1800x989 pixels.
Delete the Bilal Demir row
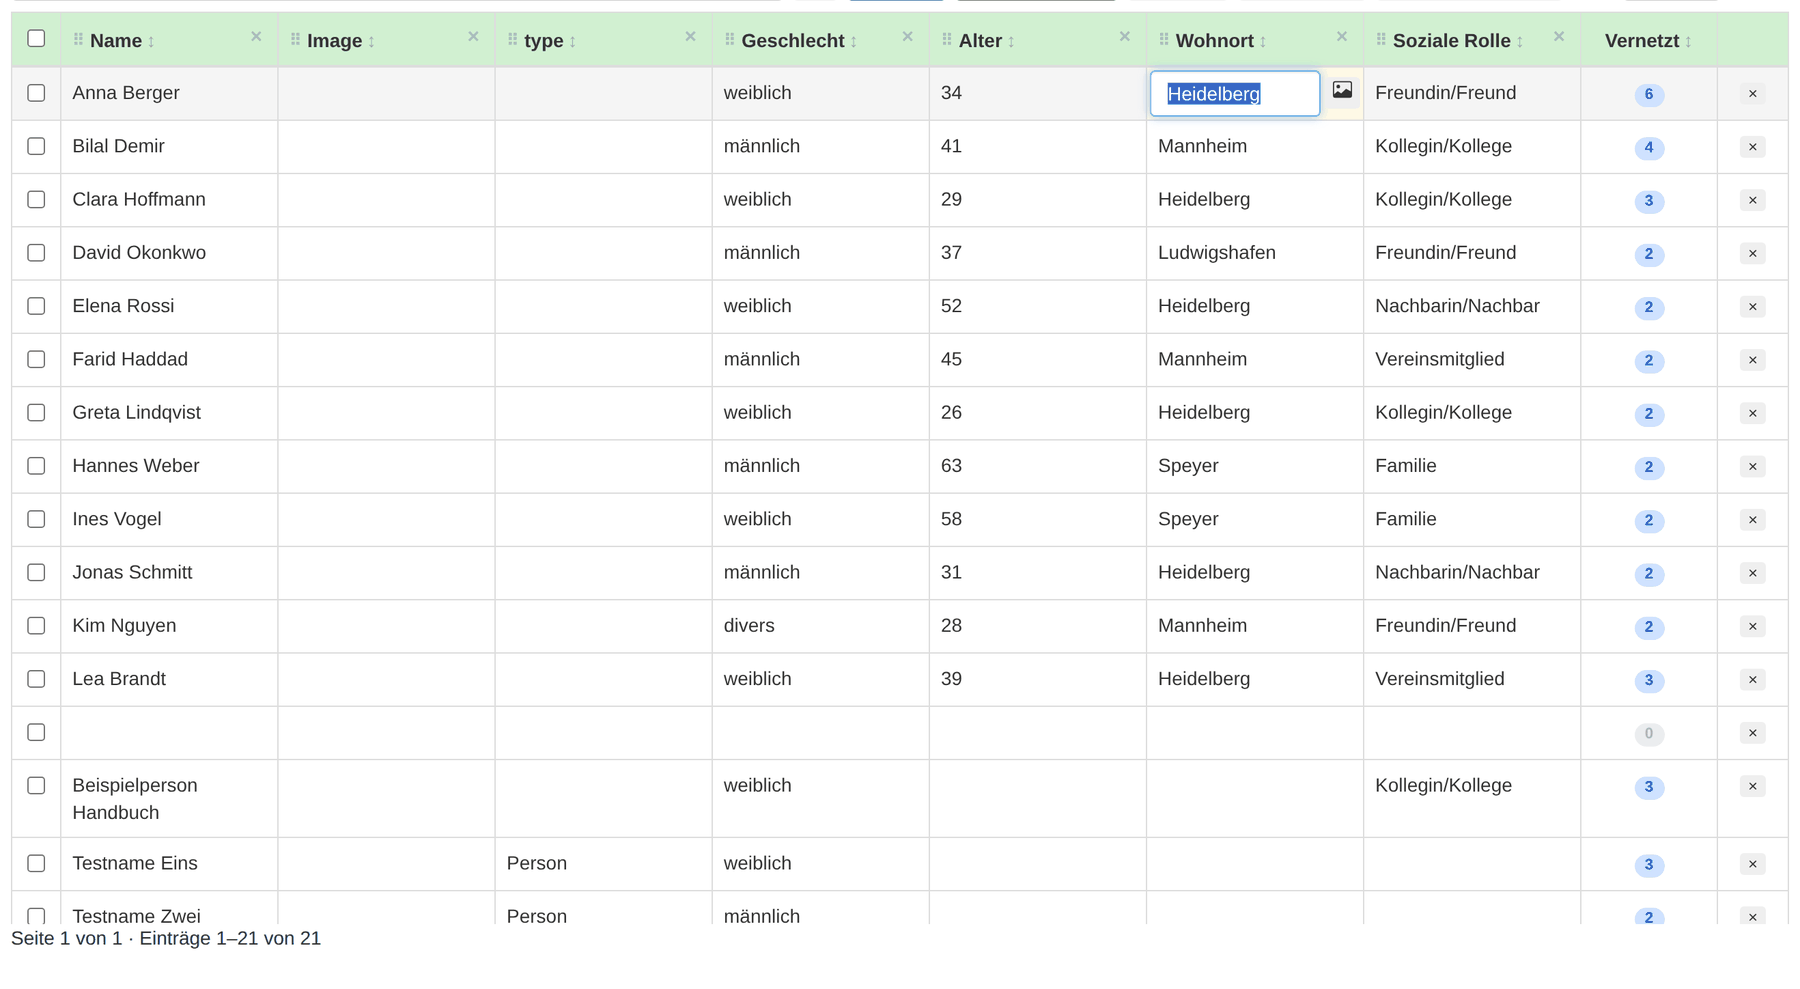1752,147
